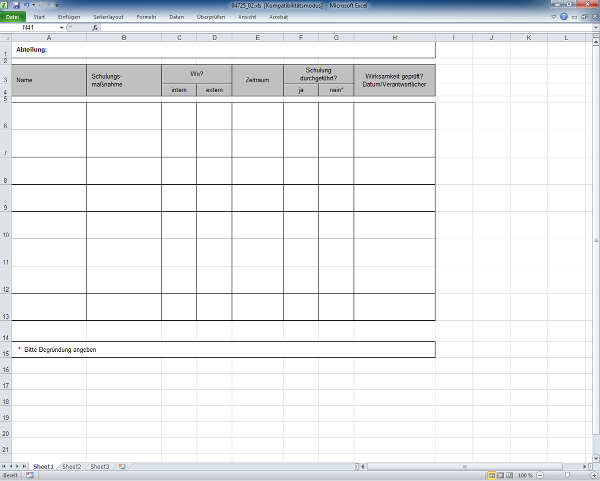This screenshot has height=481, width=600.
Task: Click the Undo arrow icon
Action: (28, 5)
